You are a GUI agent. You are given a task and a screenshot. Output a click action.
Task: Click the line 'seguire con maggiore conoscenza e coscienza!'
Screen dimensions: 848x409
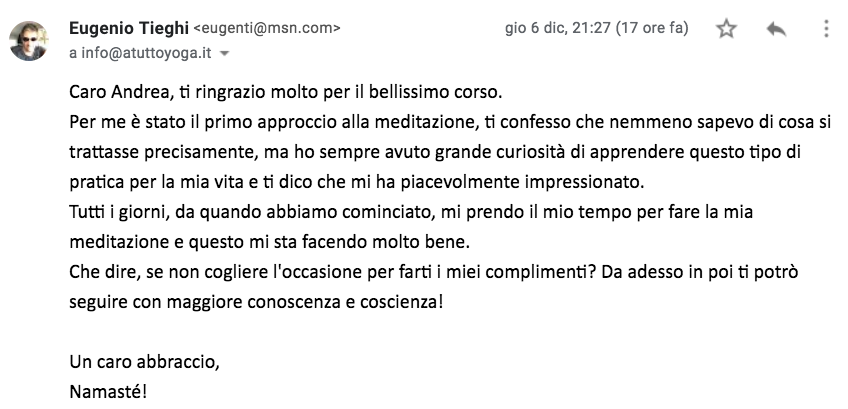256,302
